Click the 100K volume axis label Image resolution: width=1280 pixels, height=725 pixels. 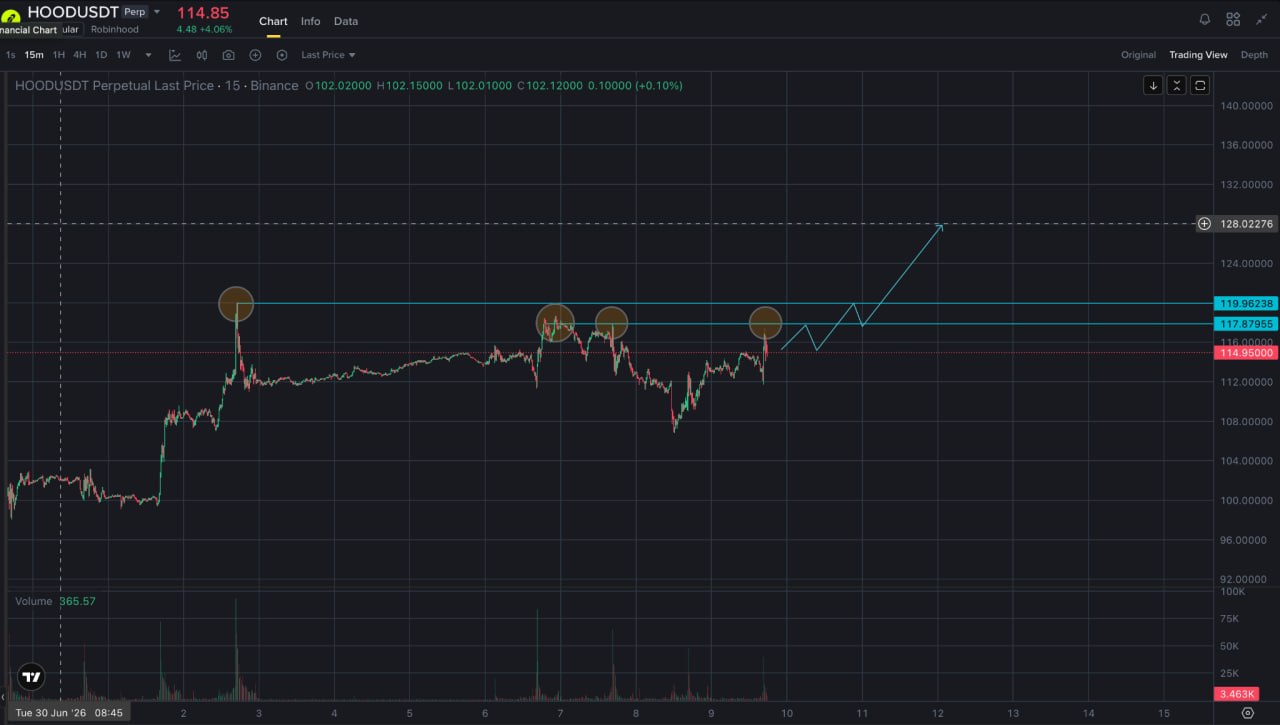1233,592
